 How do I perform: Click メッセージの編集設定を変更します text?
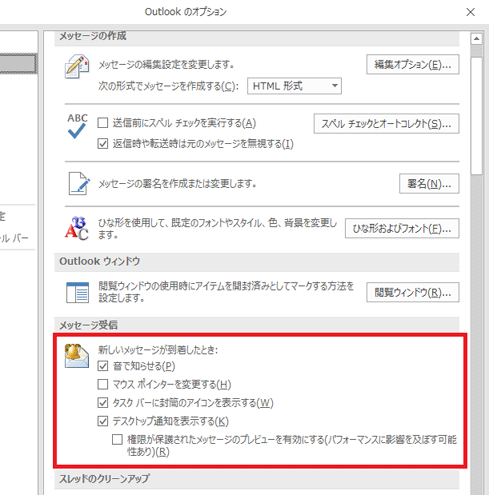pos(166,64)
